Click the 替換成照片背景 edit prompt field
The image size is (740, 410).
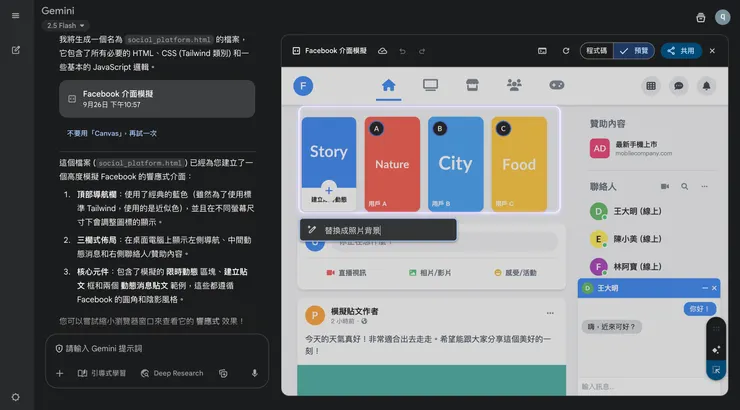tap(378, 230)
